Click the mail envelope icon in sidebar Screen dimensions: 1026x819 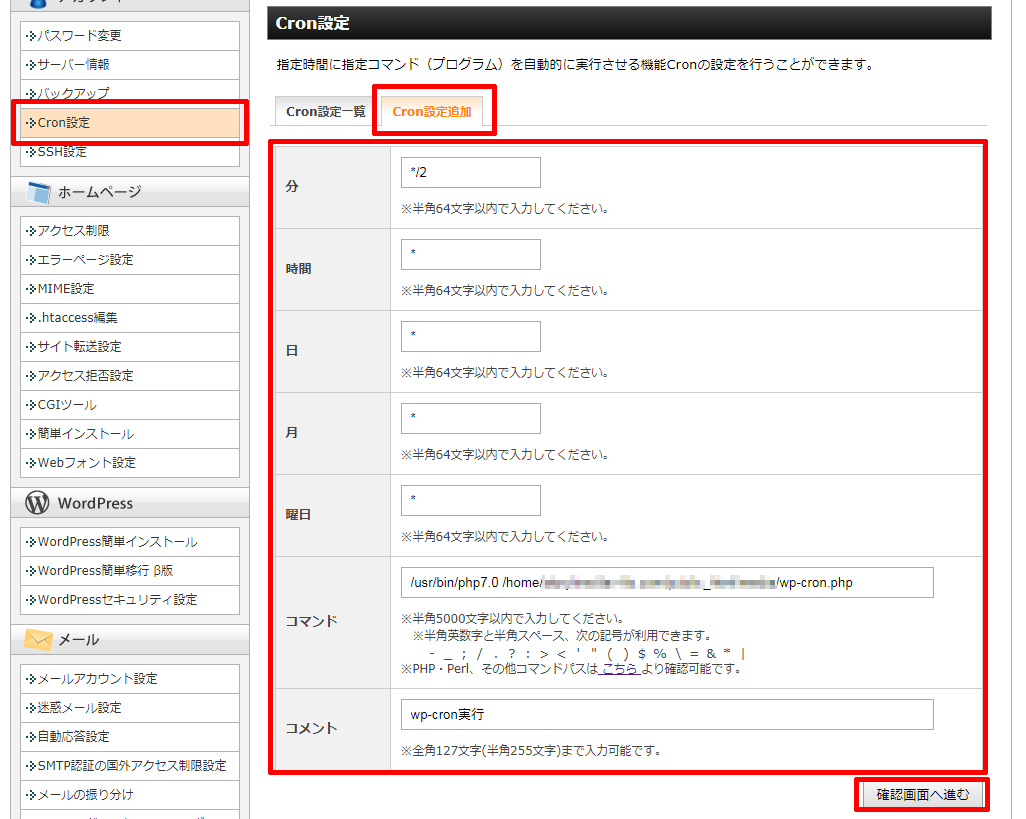(38, 640)
